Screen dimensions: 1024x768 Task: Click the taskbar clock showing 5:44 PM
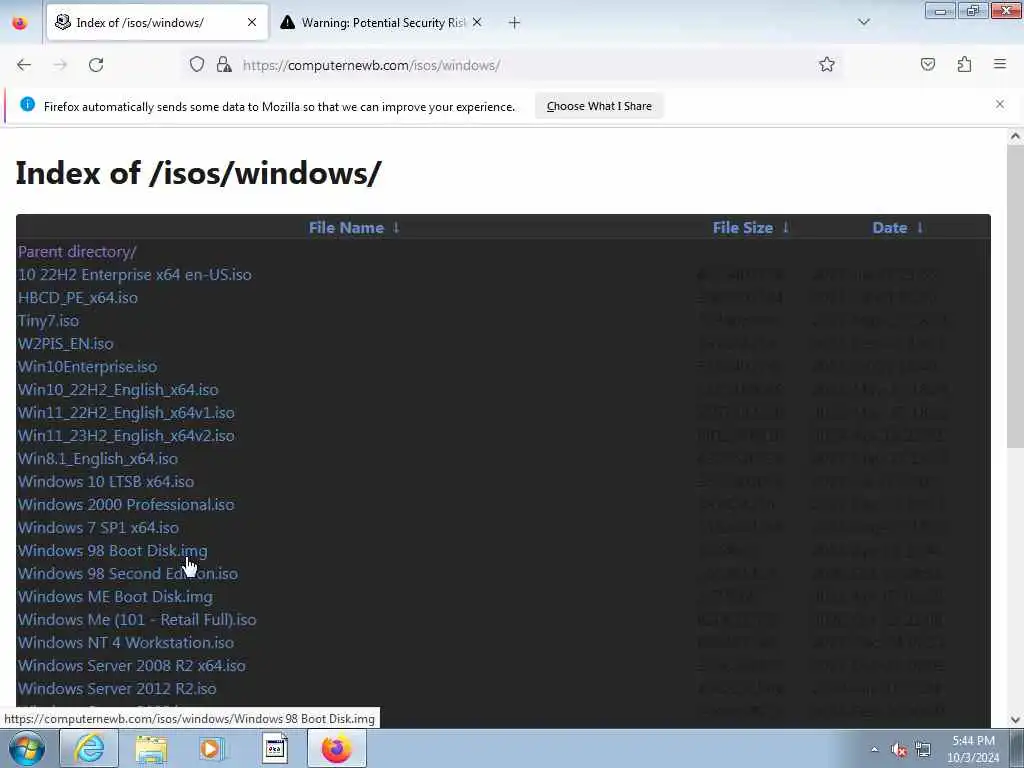973,749
